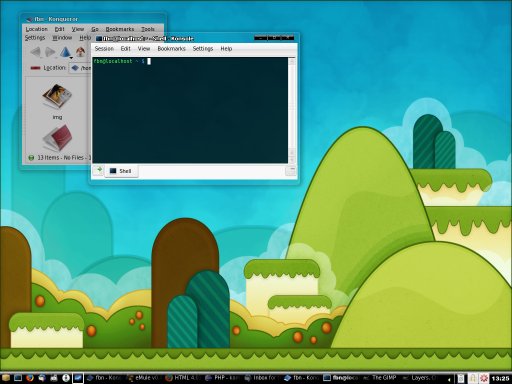Go forward with Konqueror's Forward arrow
The width and height of the screenshot is (512, 384).
(50, 52)
